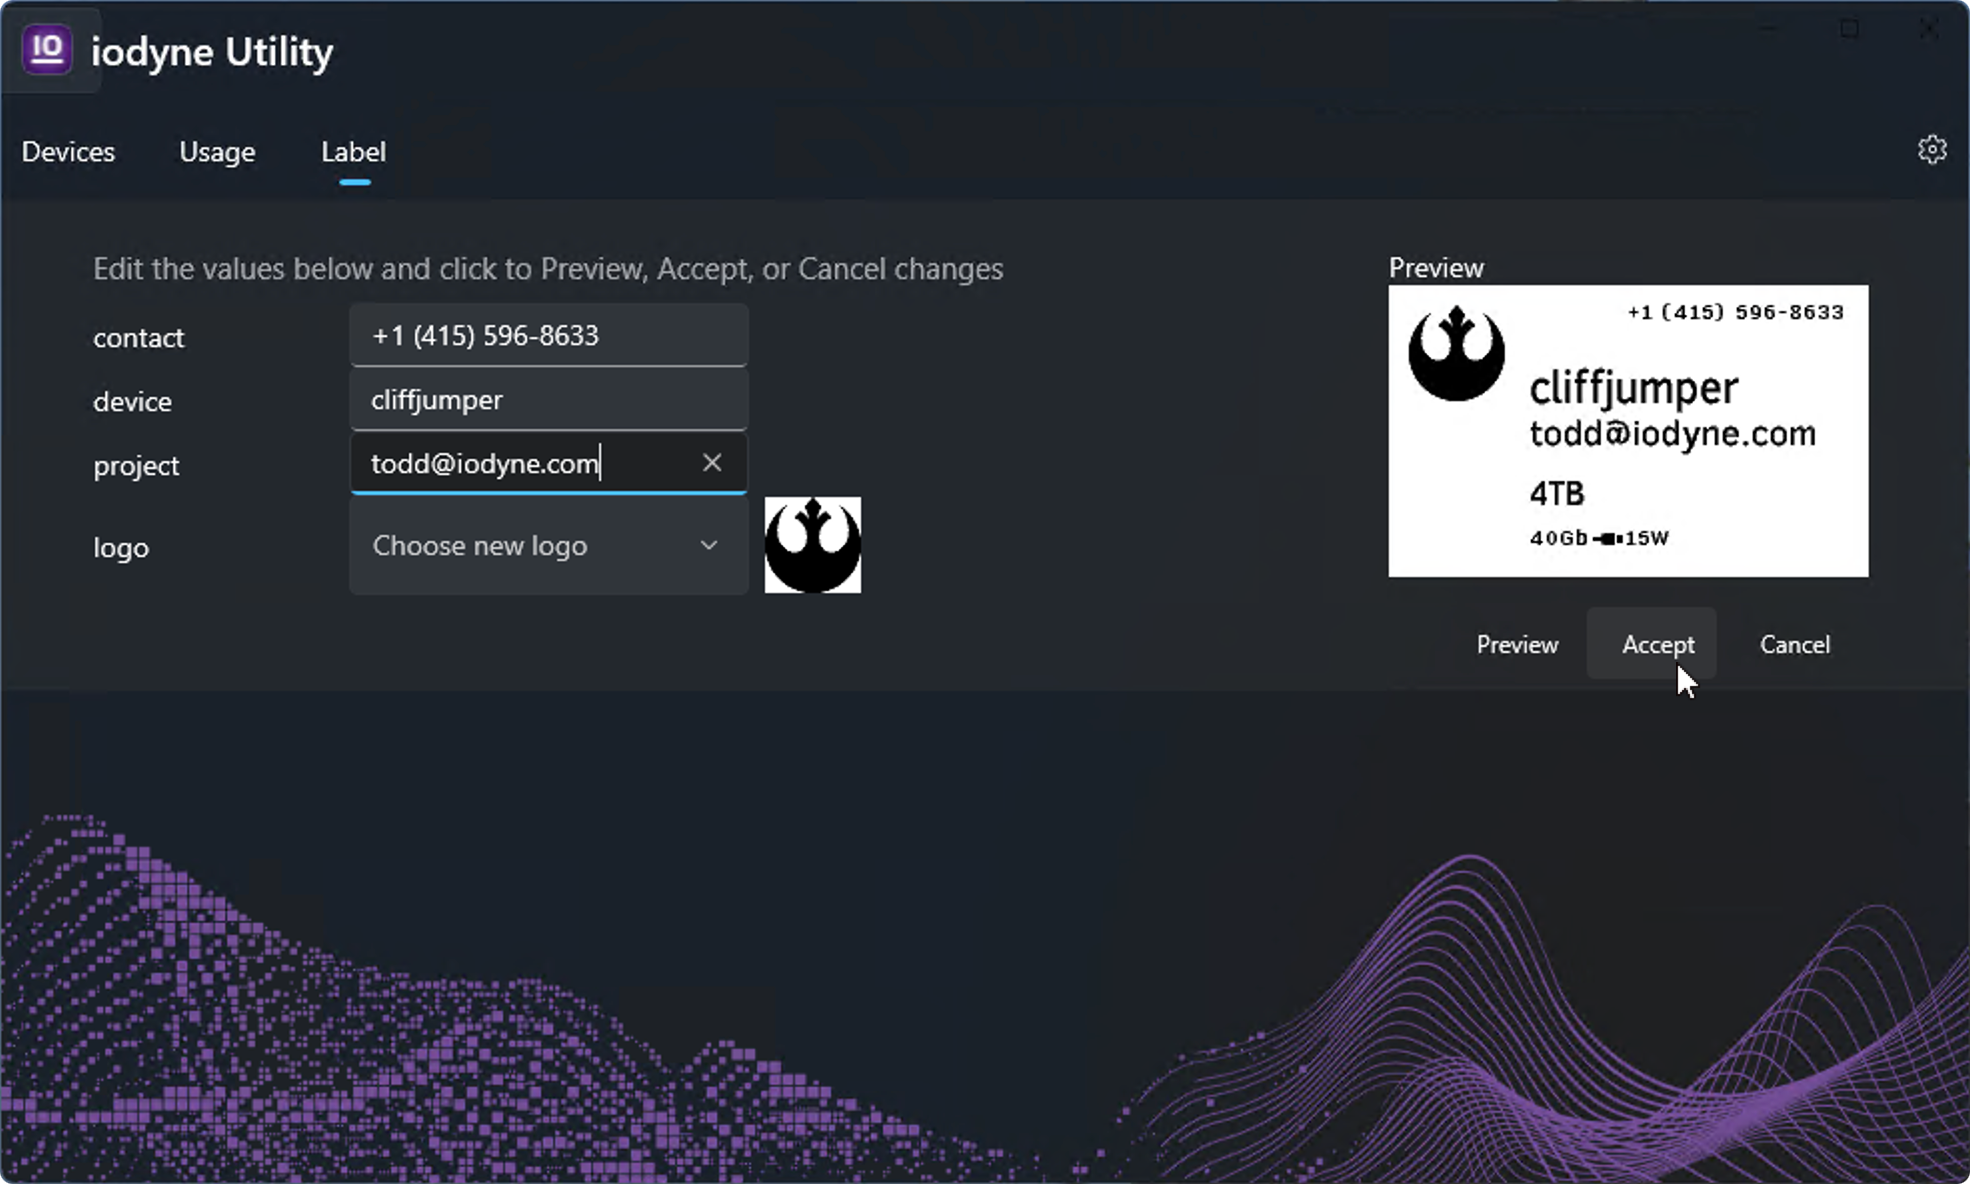
Task: Click the "Edit the values below" instruction text
Action: coord(548,269)
